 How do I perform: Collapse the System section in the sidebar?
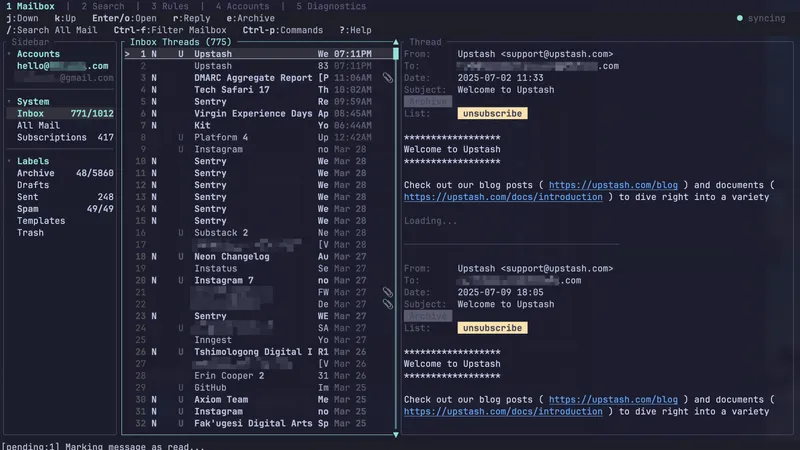pyautogui.click(x=9, y=101)
